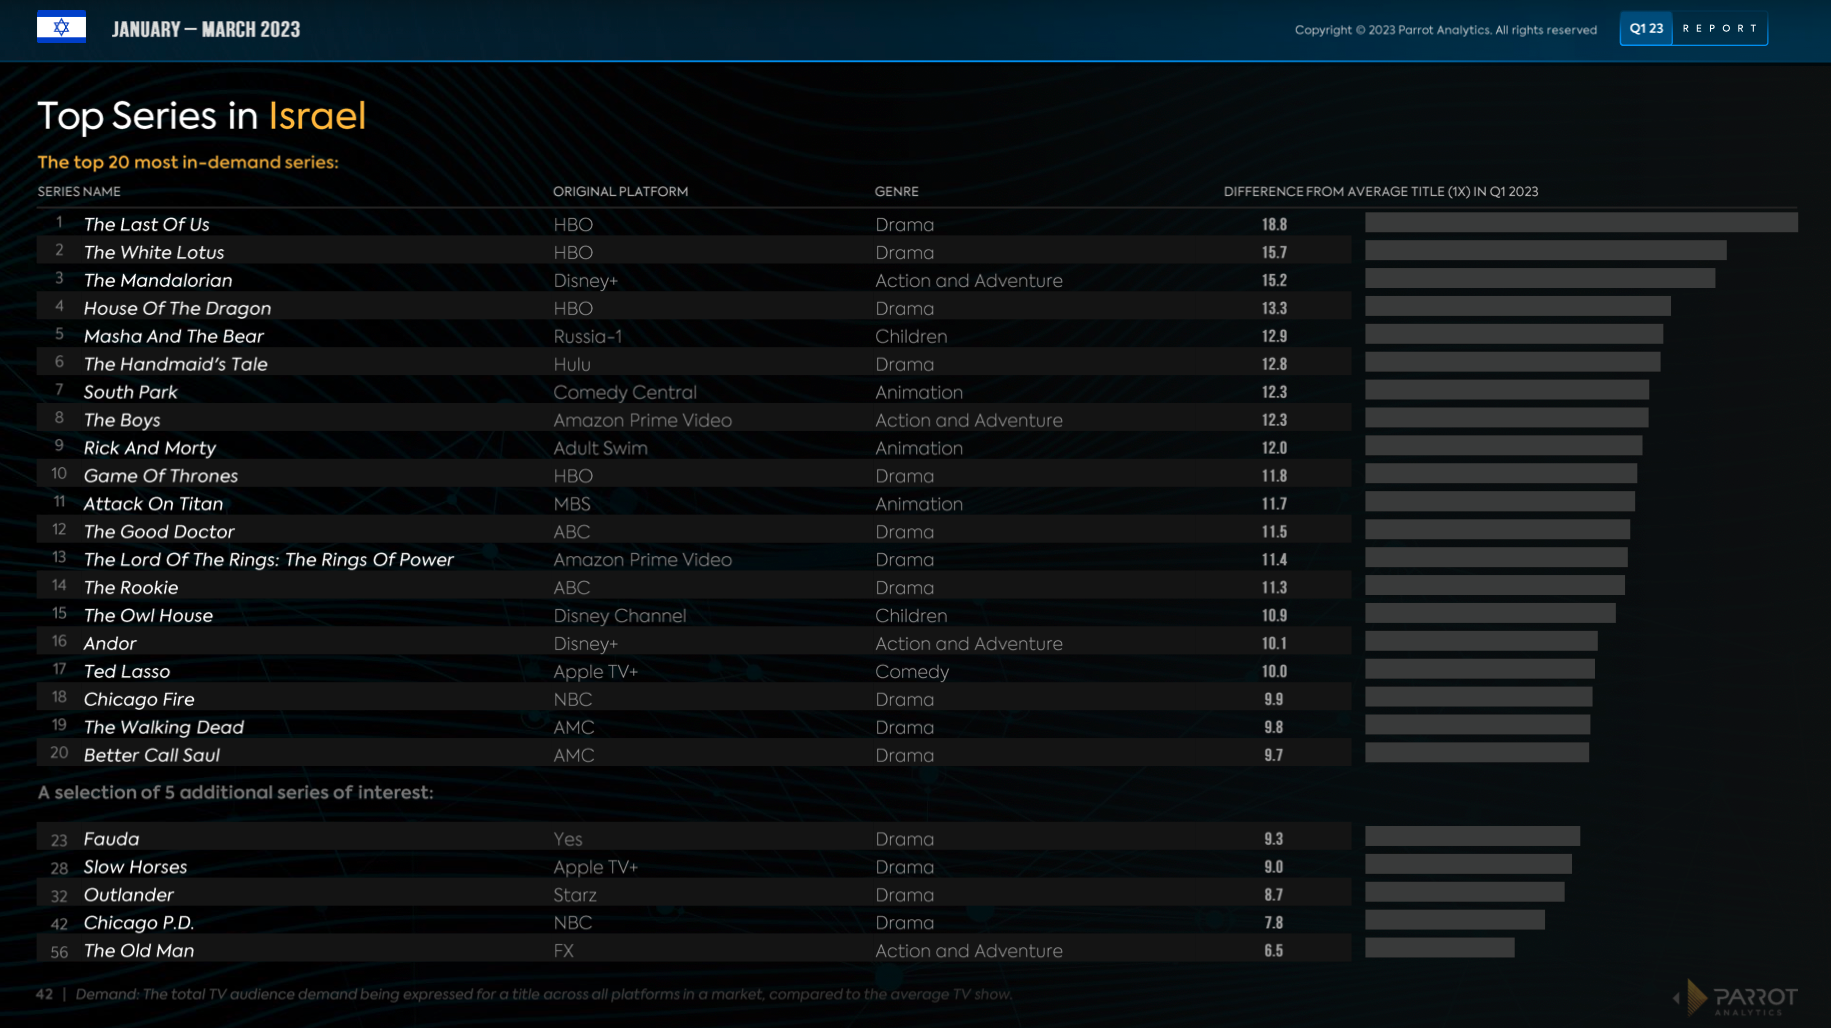The width and height of the screenshot is (1831, 1028).
Task: Select Chicago P.D. title
Action: (139, 923)
